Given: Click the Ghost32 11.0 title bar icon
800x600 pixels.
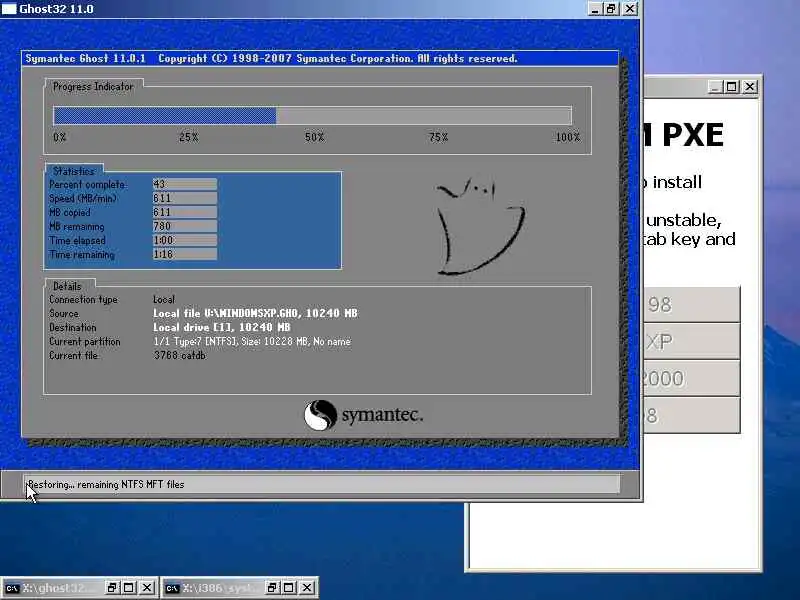Looking at the screenshot, I should point(9,9).
